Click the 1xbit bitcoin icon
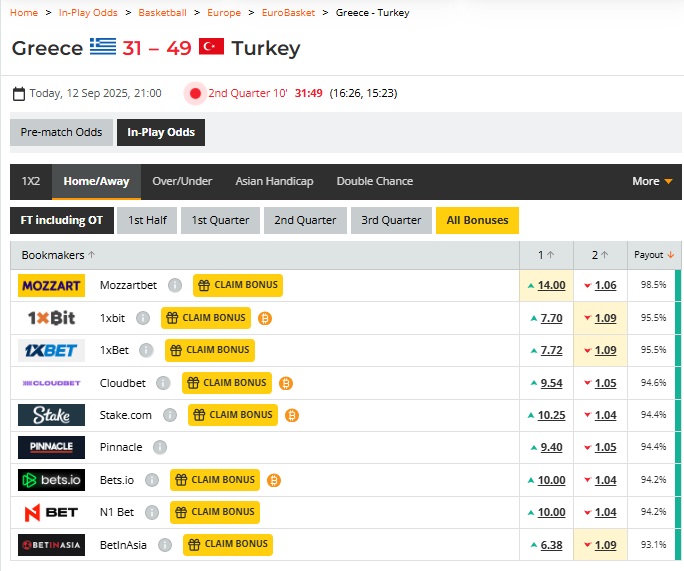Screen dimensions: 684x571 (x=265, y=318)
